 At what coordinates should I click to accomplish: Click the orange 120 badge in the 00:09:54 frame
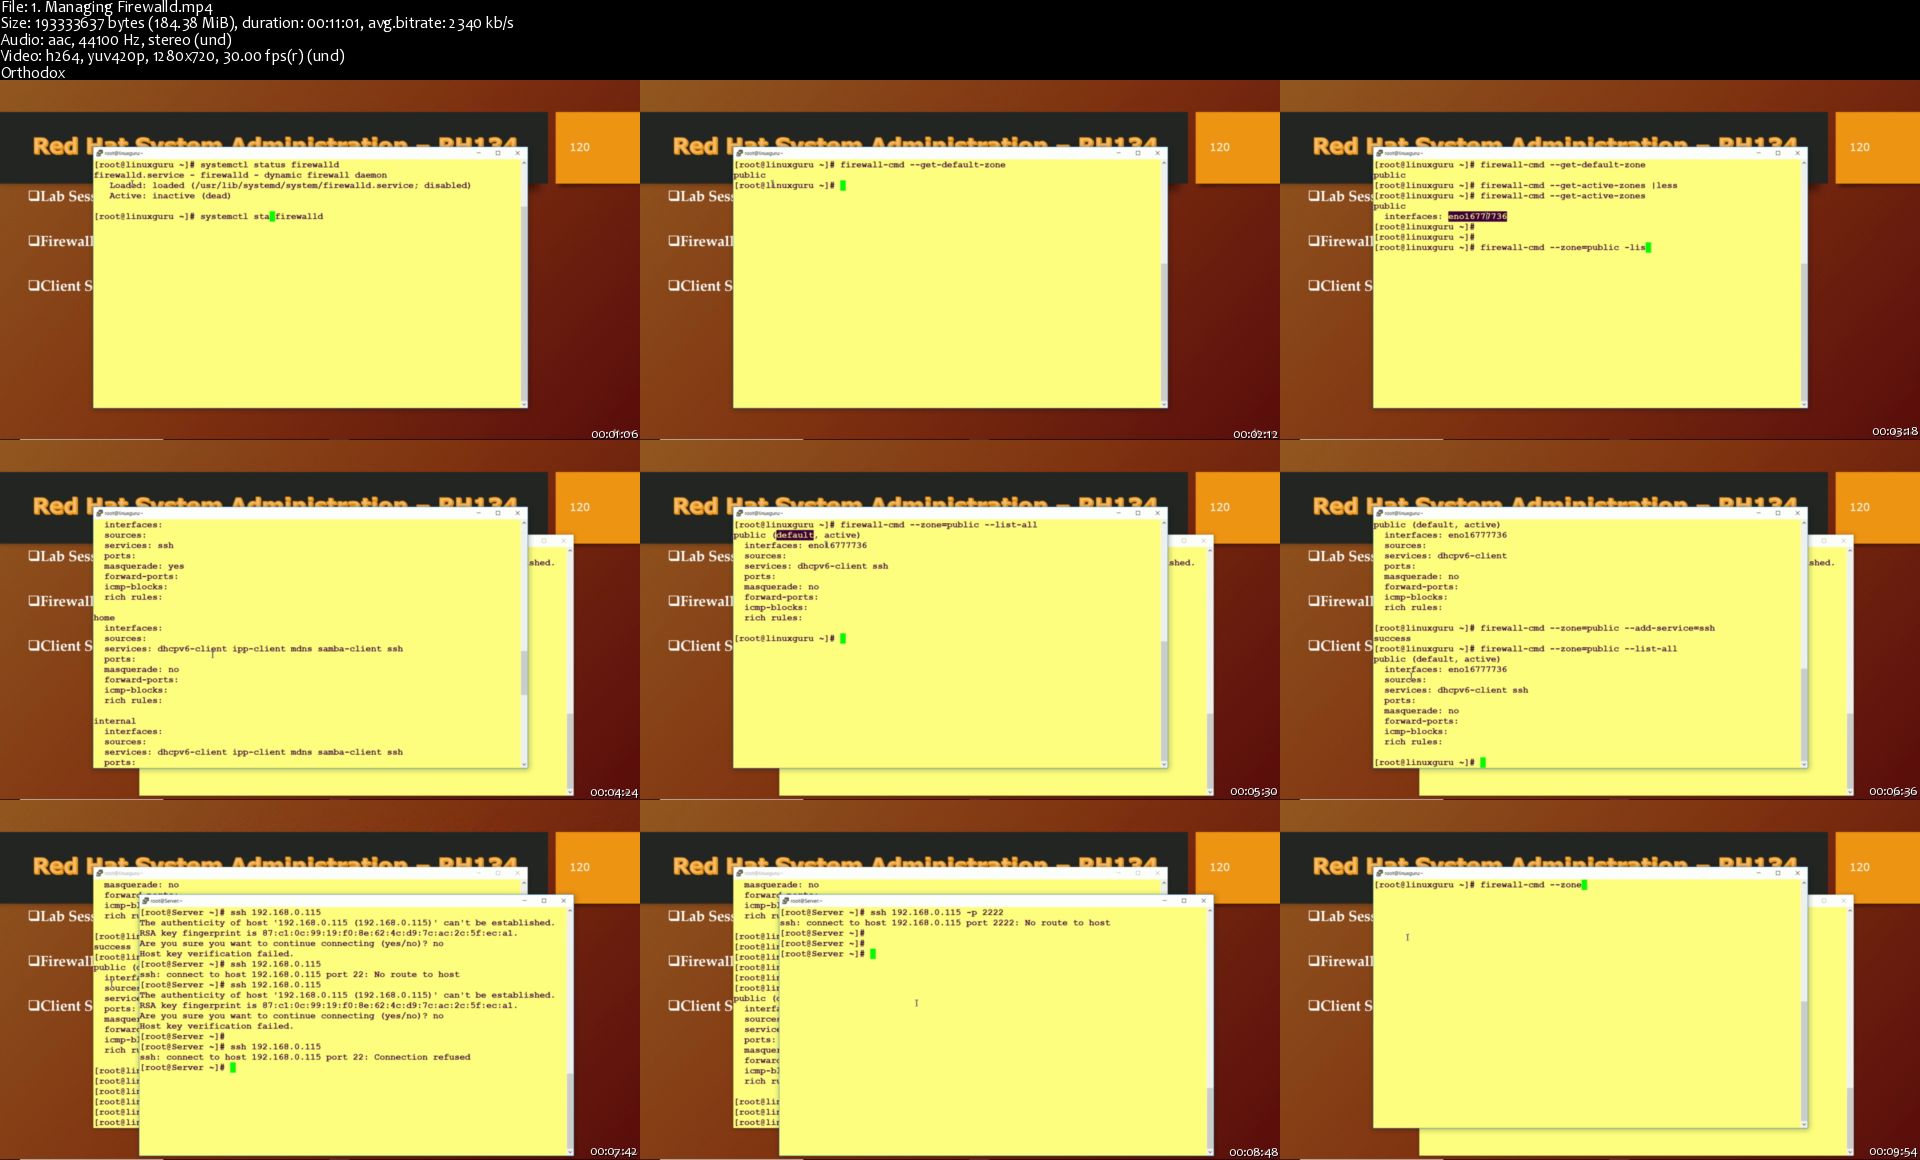point(1877,867)
